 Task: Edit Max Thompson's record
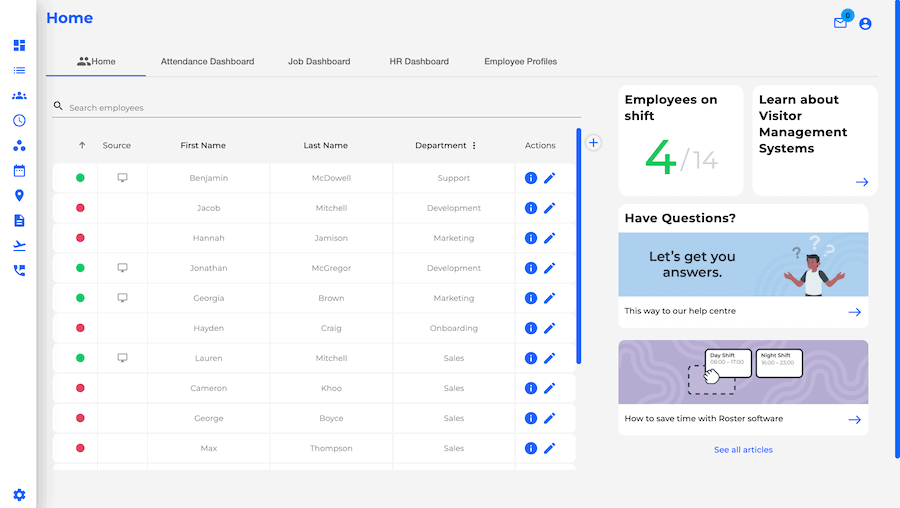pyautogui.click(x=549, y=448)
